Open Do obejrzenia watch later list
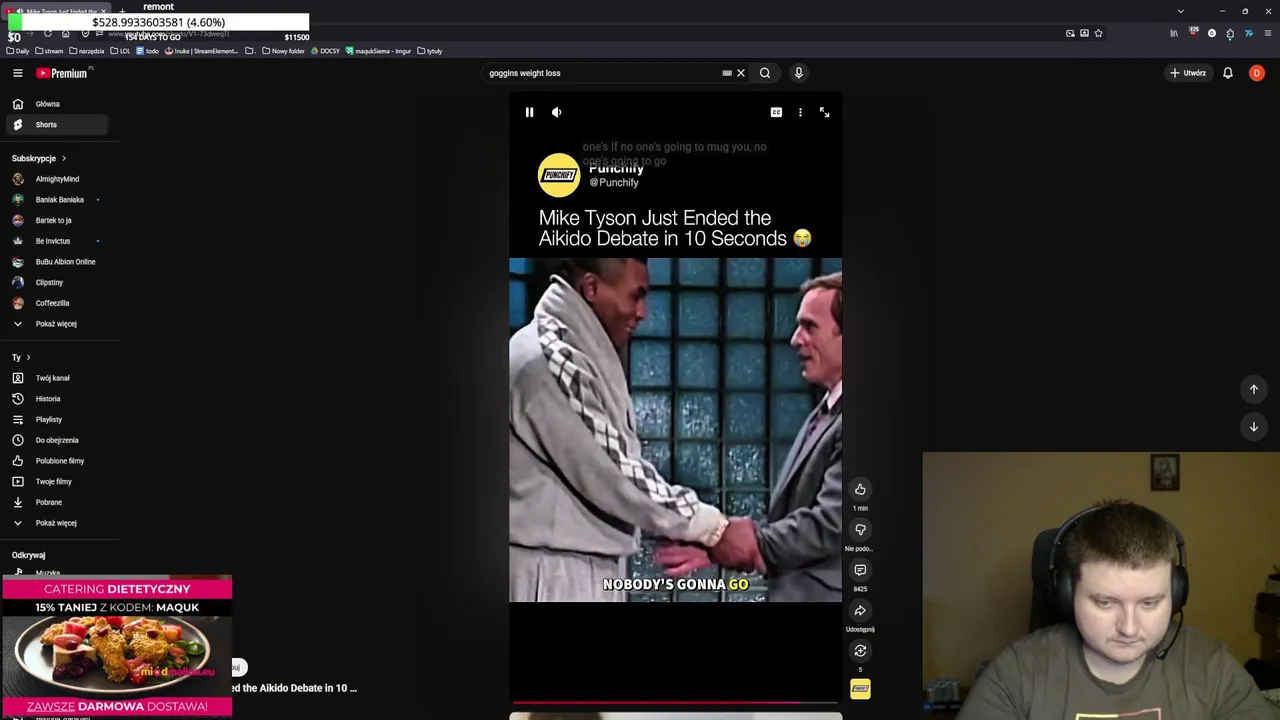 point(56,440)
